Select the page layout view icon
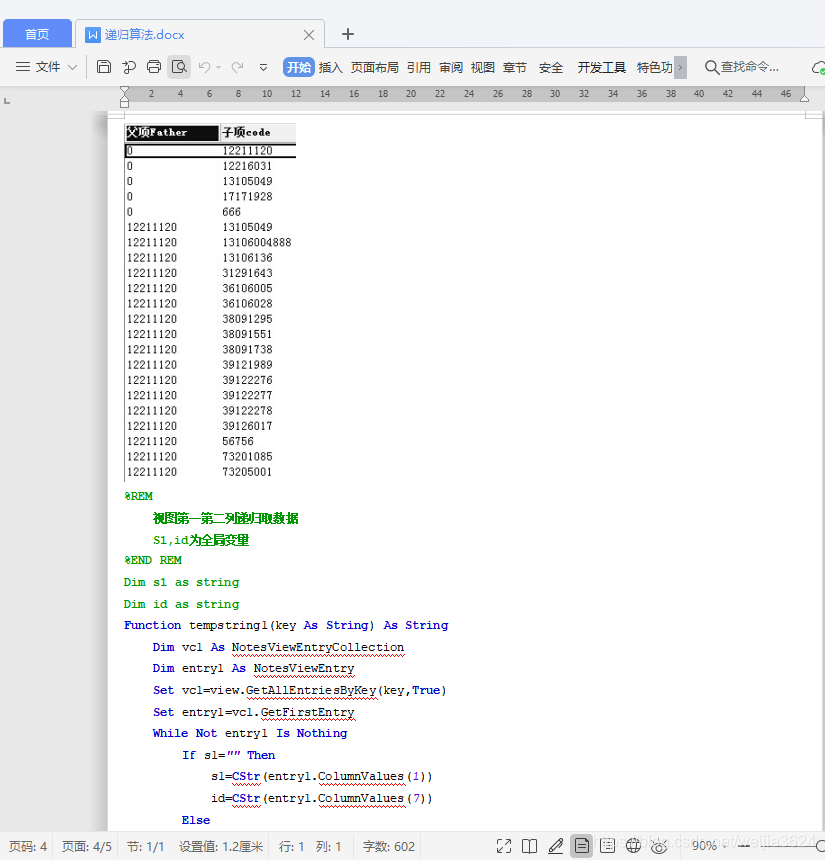The height and width of the screenshot is (860, 825). pyautogui.click(x=581, y=846)
